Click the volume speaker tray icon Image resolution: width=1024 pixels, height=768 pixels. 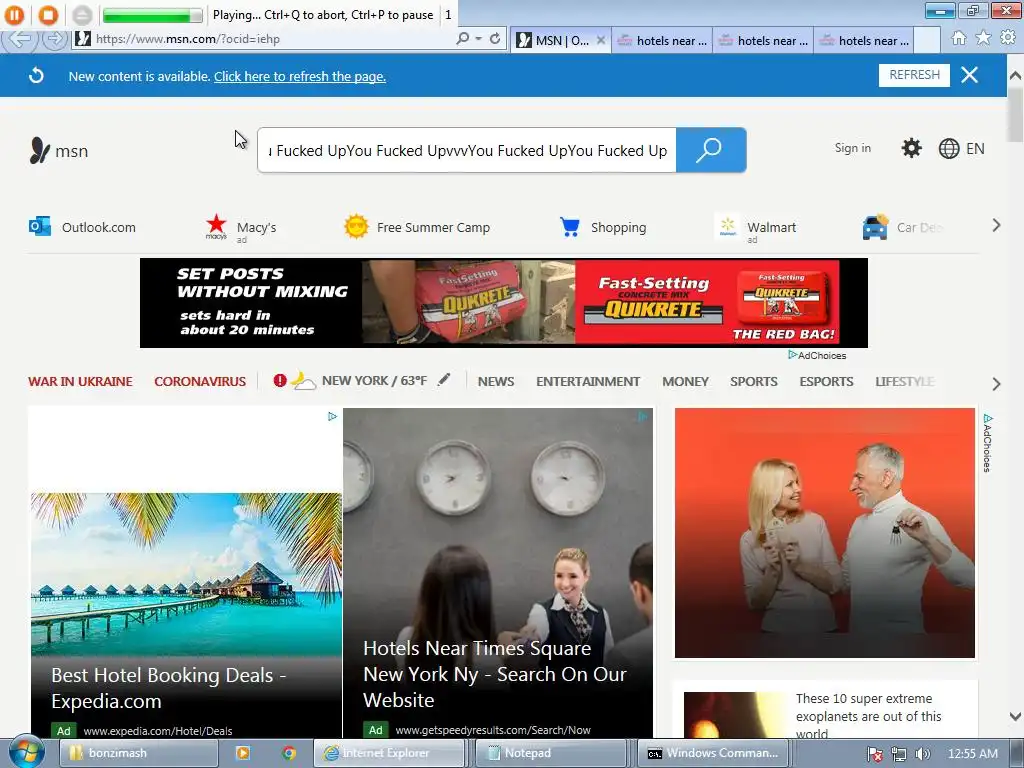point(922,754)
